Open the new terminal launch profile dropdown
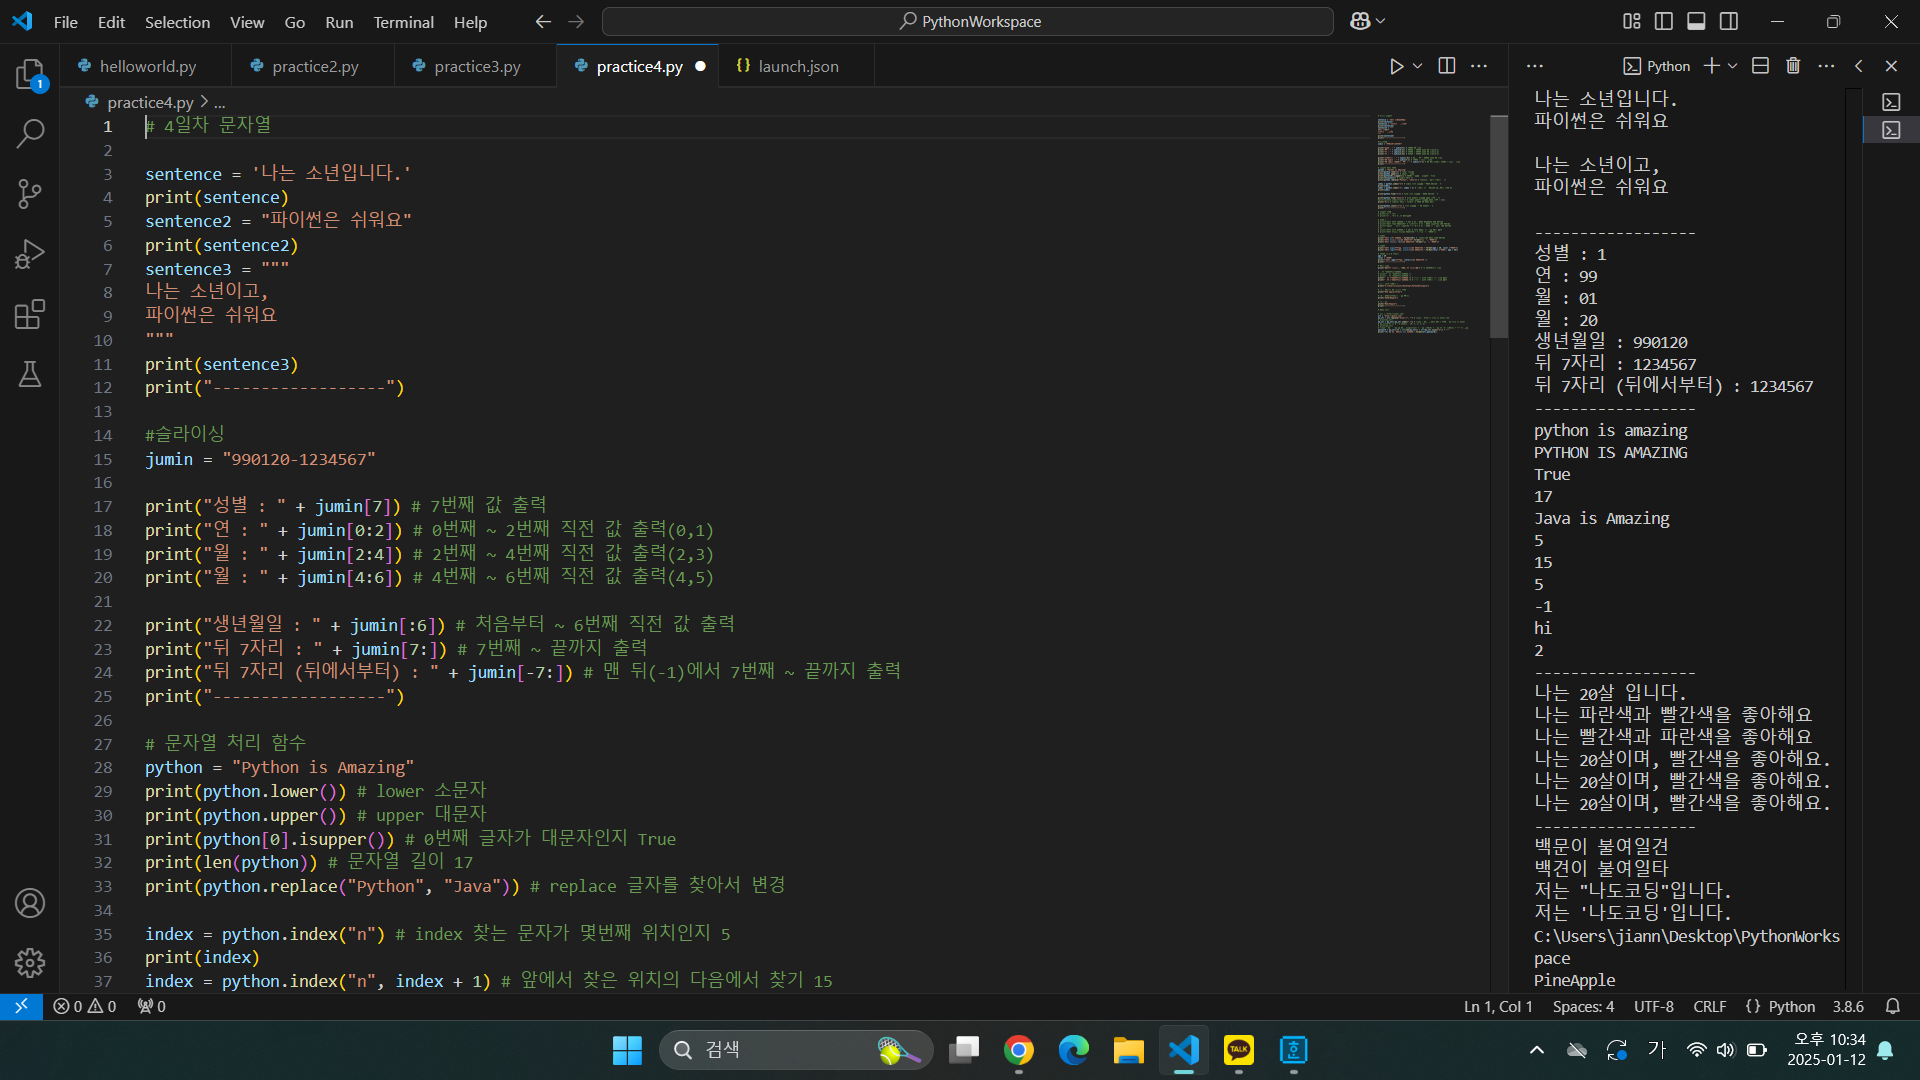 (1733, 66)
